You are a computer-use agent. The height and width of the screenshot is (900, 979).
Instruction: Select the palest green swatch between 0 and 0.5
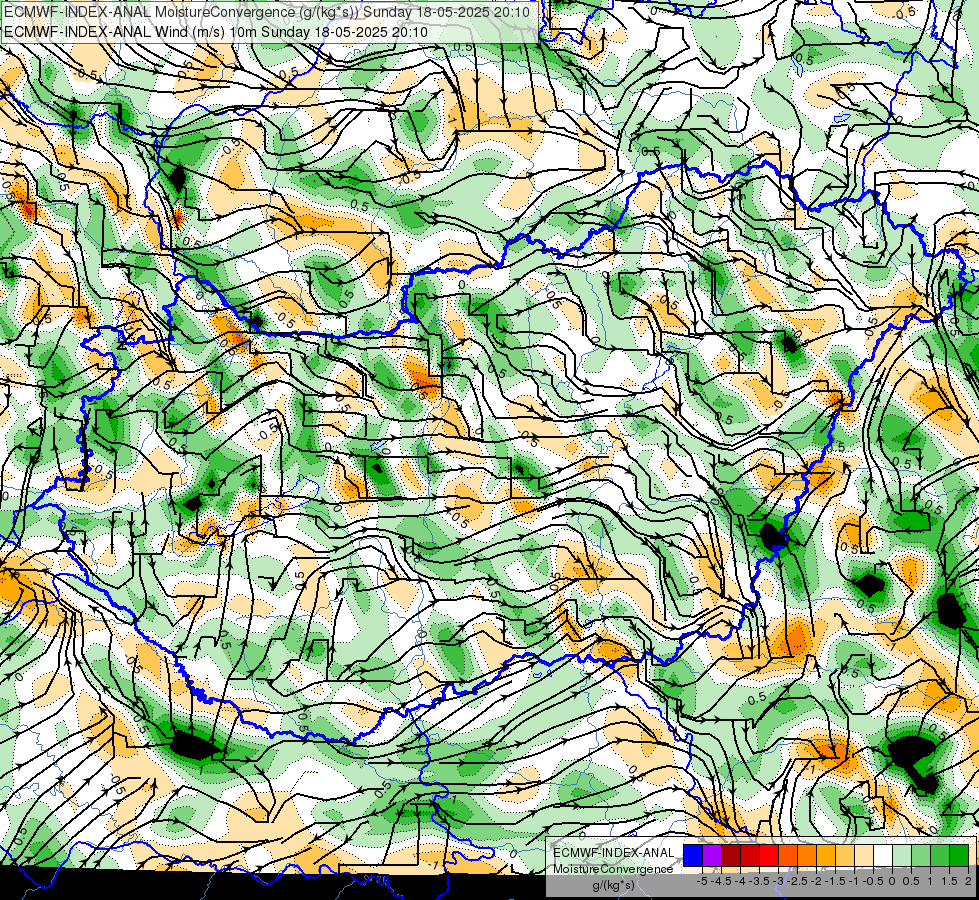[x=902, y=856]
